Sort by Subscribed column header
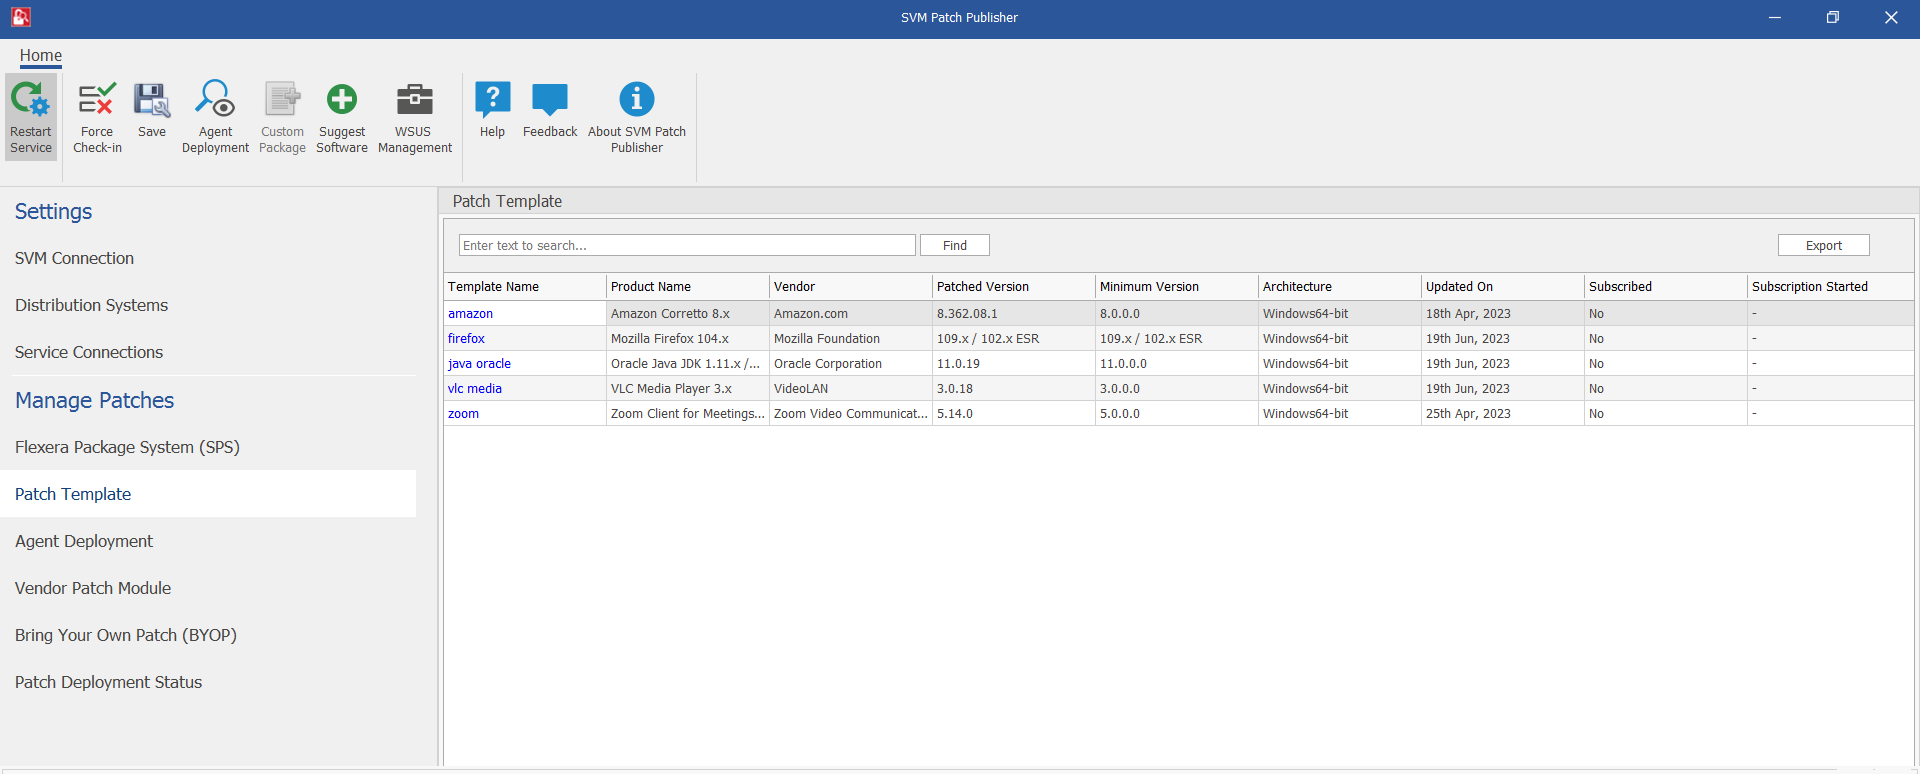The image size is (1920, 774). (1666, 286)
